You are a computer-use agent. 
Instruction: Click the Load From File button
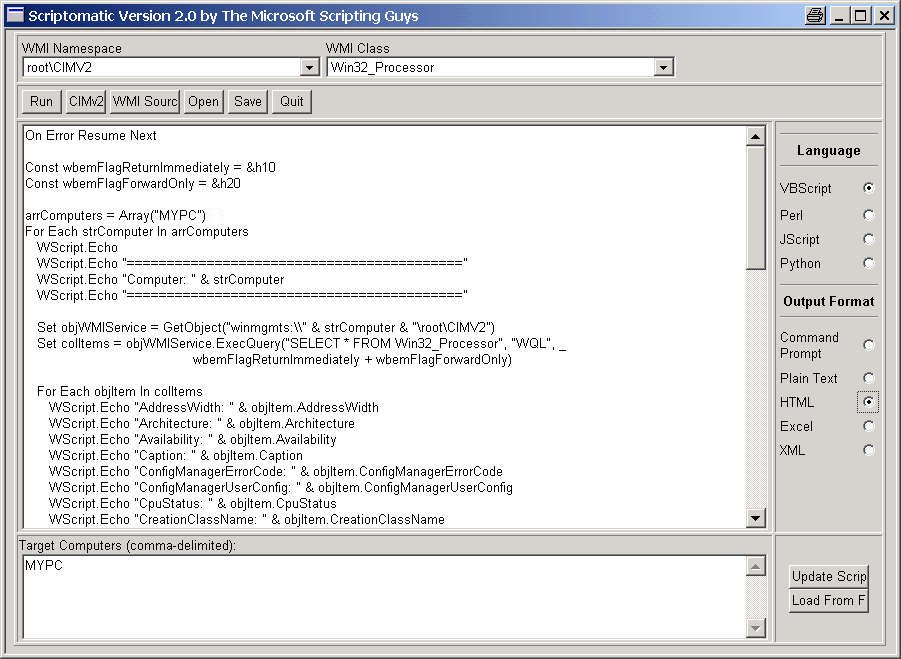[x=829, y=600]
